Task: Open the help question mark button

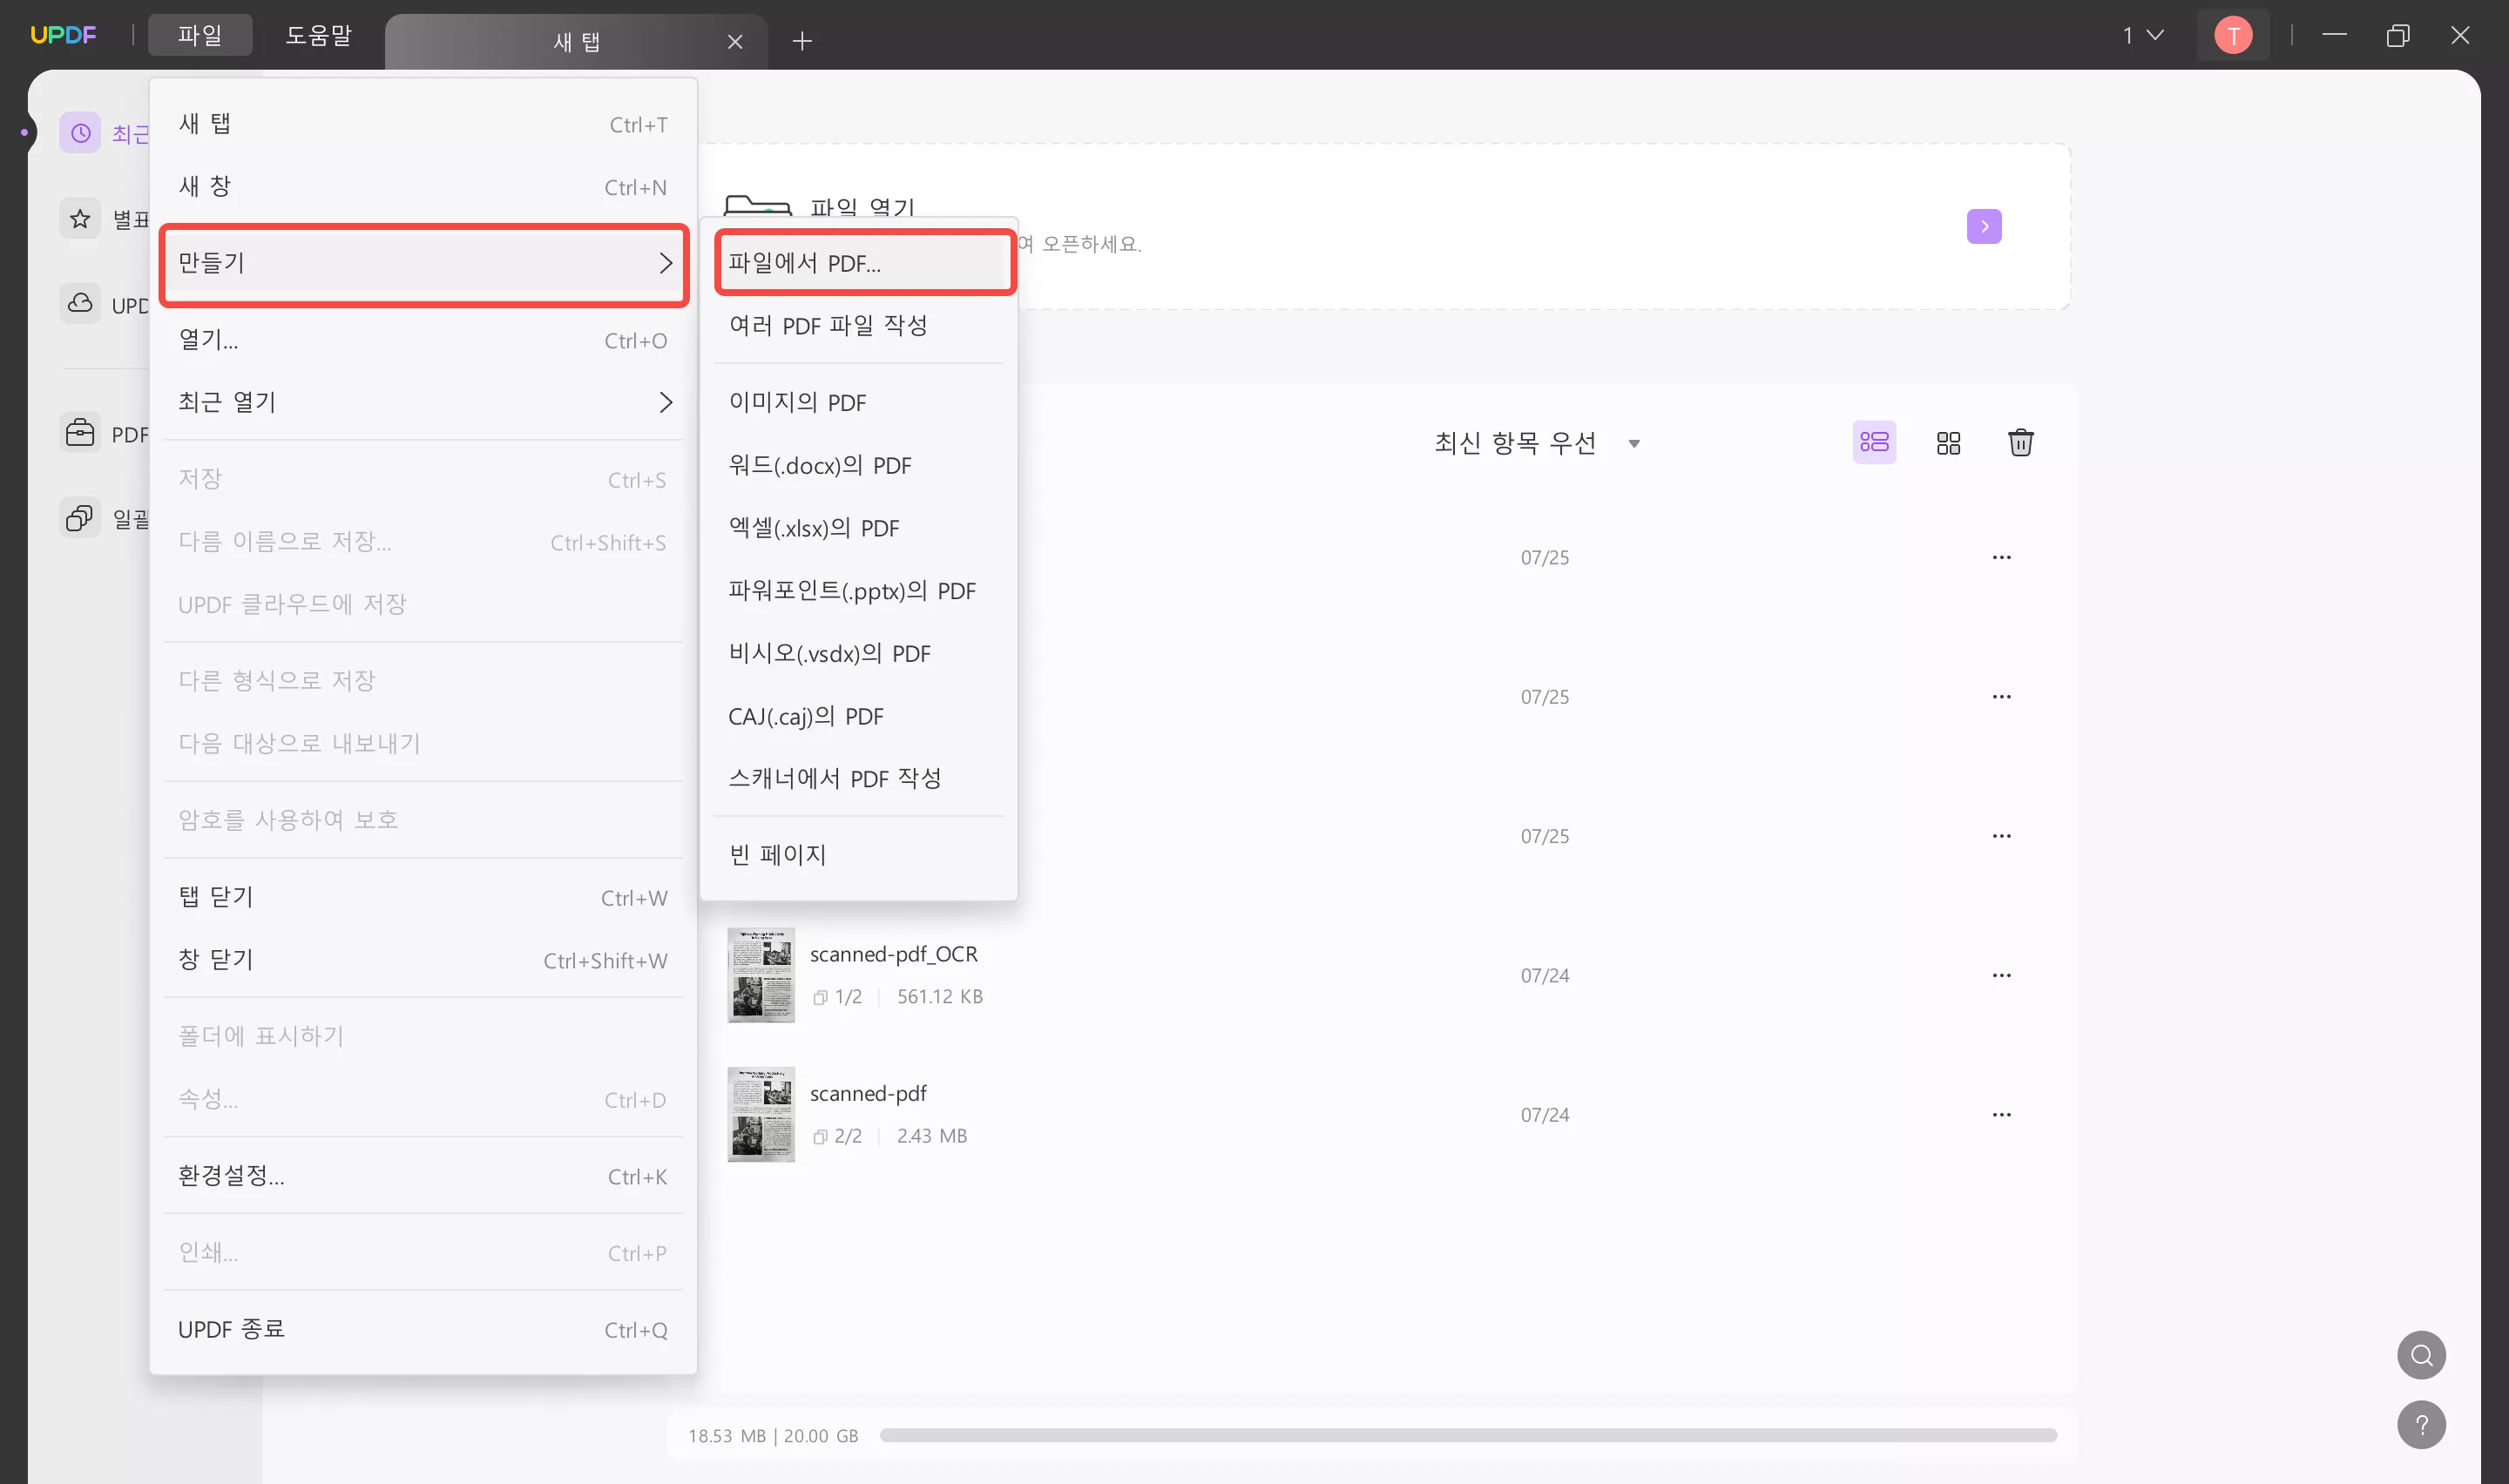Action: 2421,1425
